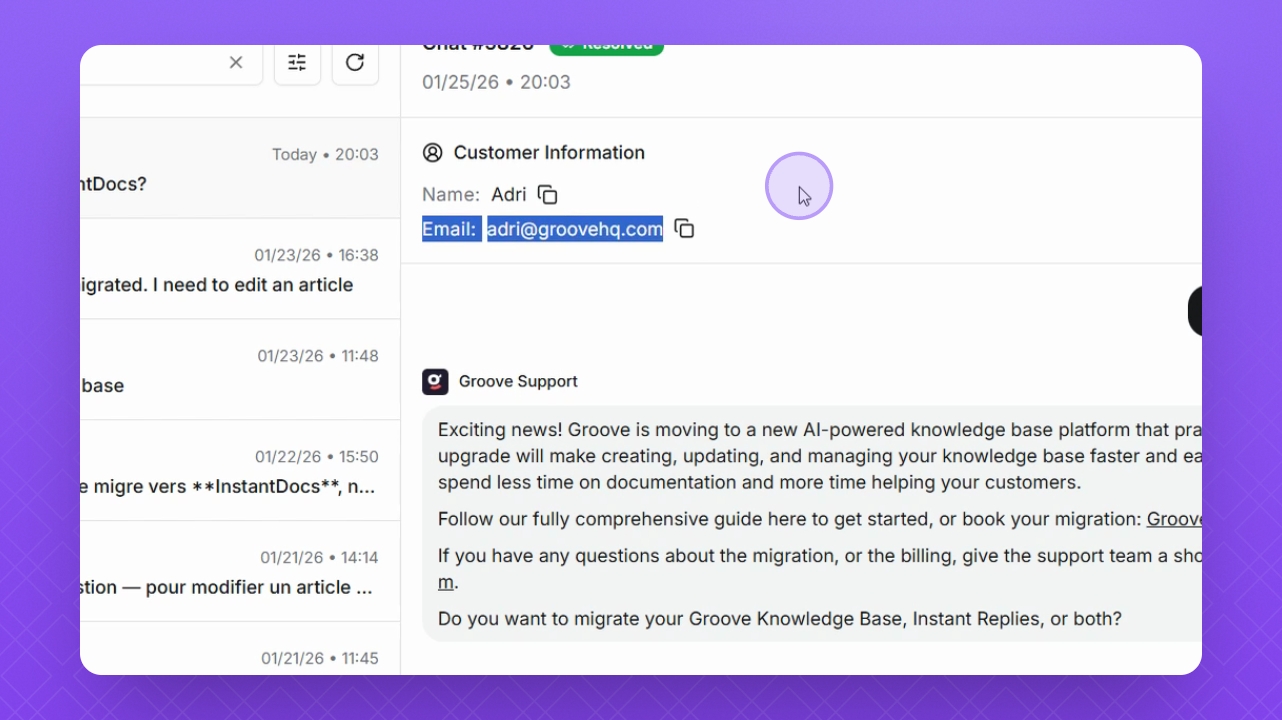Image resolution: width=1282 pixels, height=720 pixels.
Task: Click the chat header date 01/25/26 • 20:03
Action: pyautogui.click(x=496, y=82)
